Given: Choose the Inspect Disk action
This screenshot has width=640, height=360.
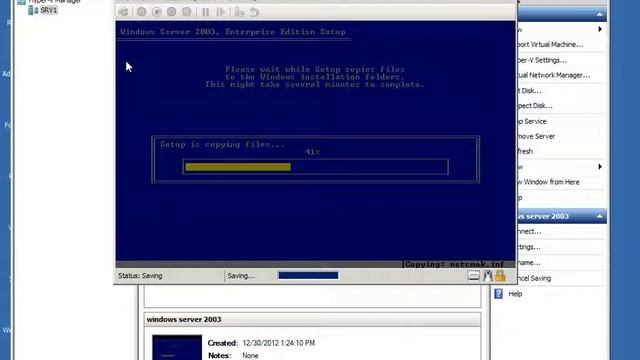Looking at the screenshot, I should click(x=534, y=106).
